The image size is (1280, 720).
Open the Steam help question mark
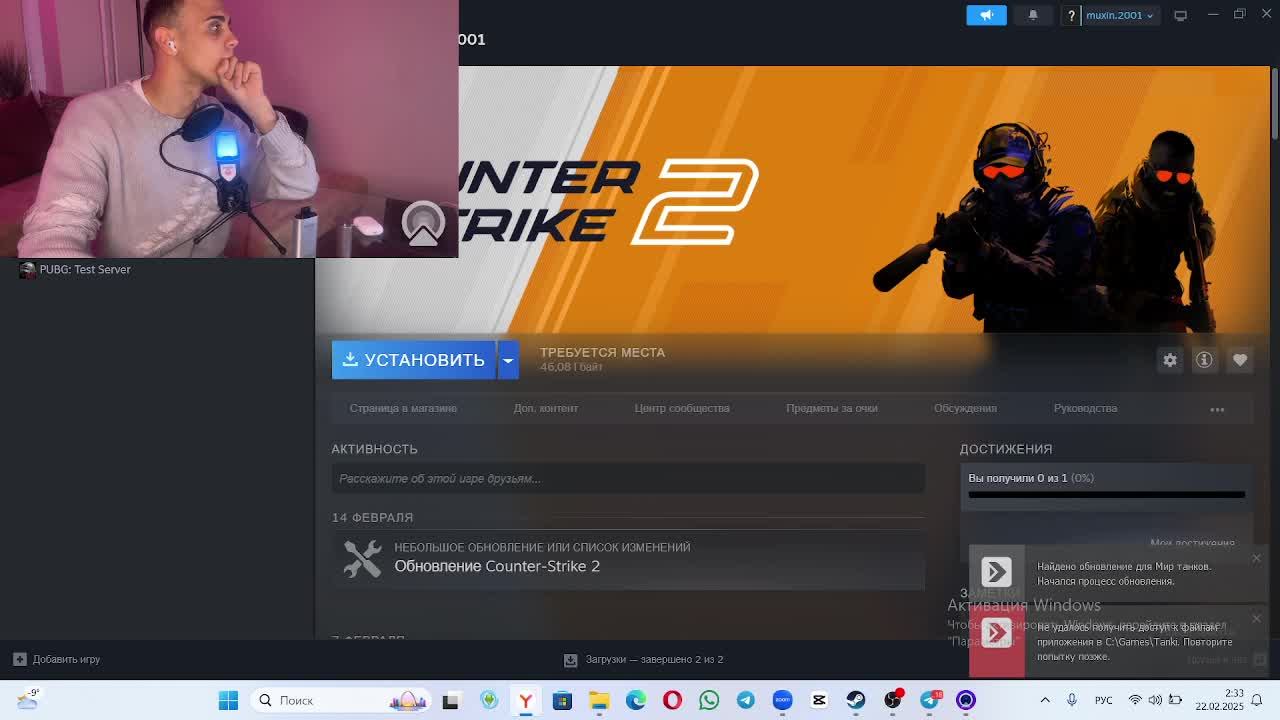[x=1071, y=15]
